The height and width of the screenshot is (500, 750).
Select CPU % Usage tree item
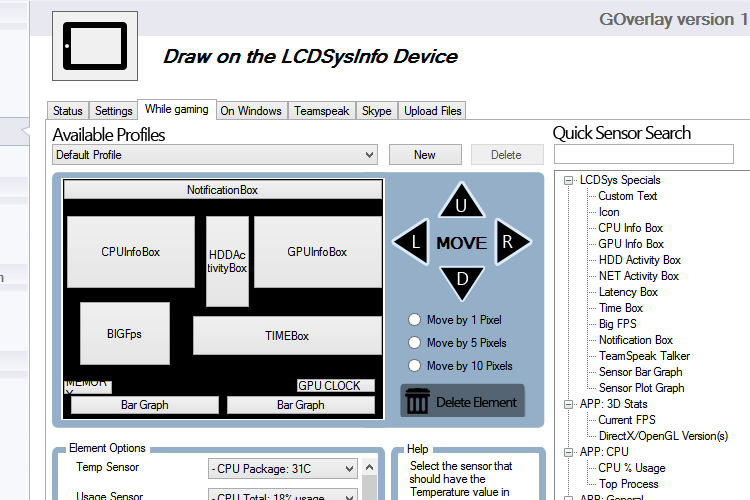coord(632,468)
